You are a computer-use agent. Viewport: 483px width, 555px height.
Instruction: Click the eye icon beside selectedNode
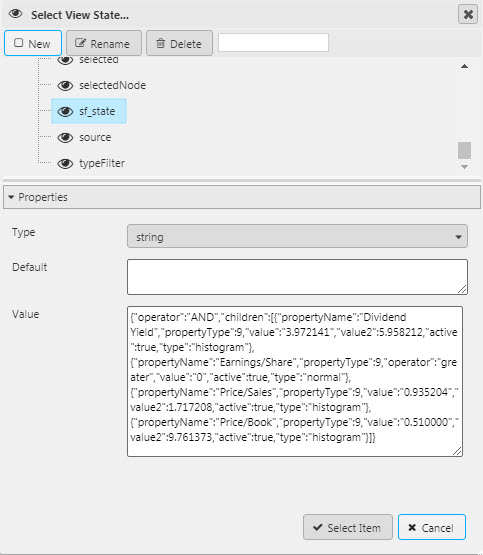[x=65, y=85]
